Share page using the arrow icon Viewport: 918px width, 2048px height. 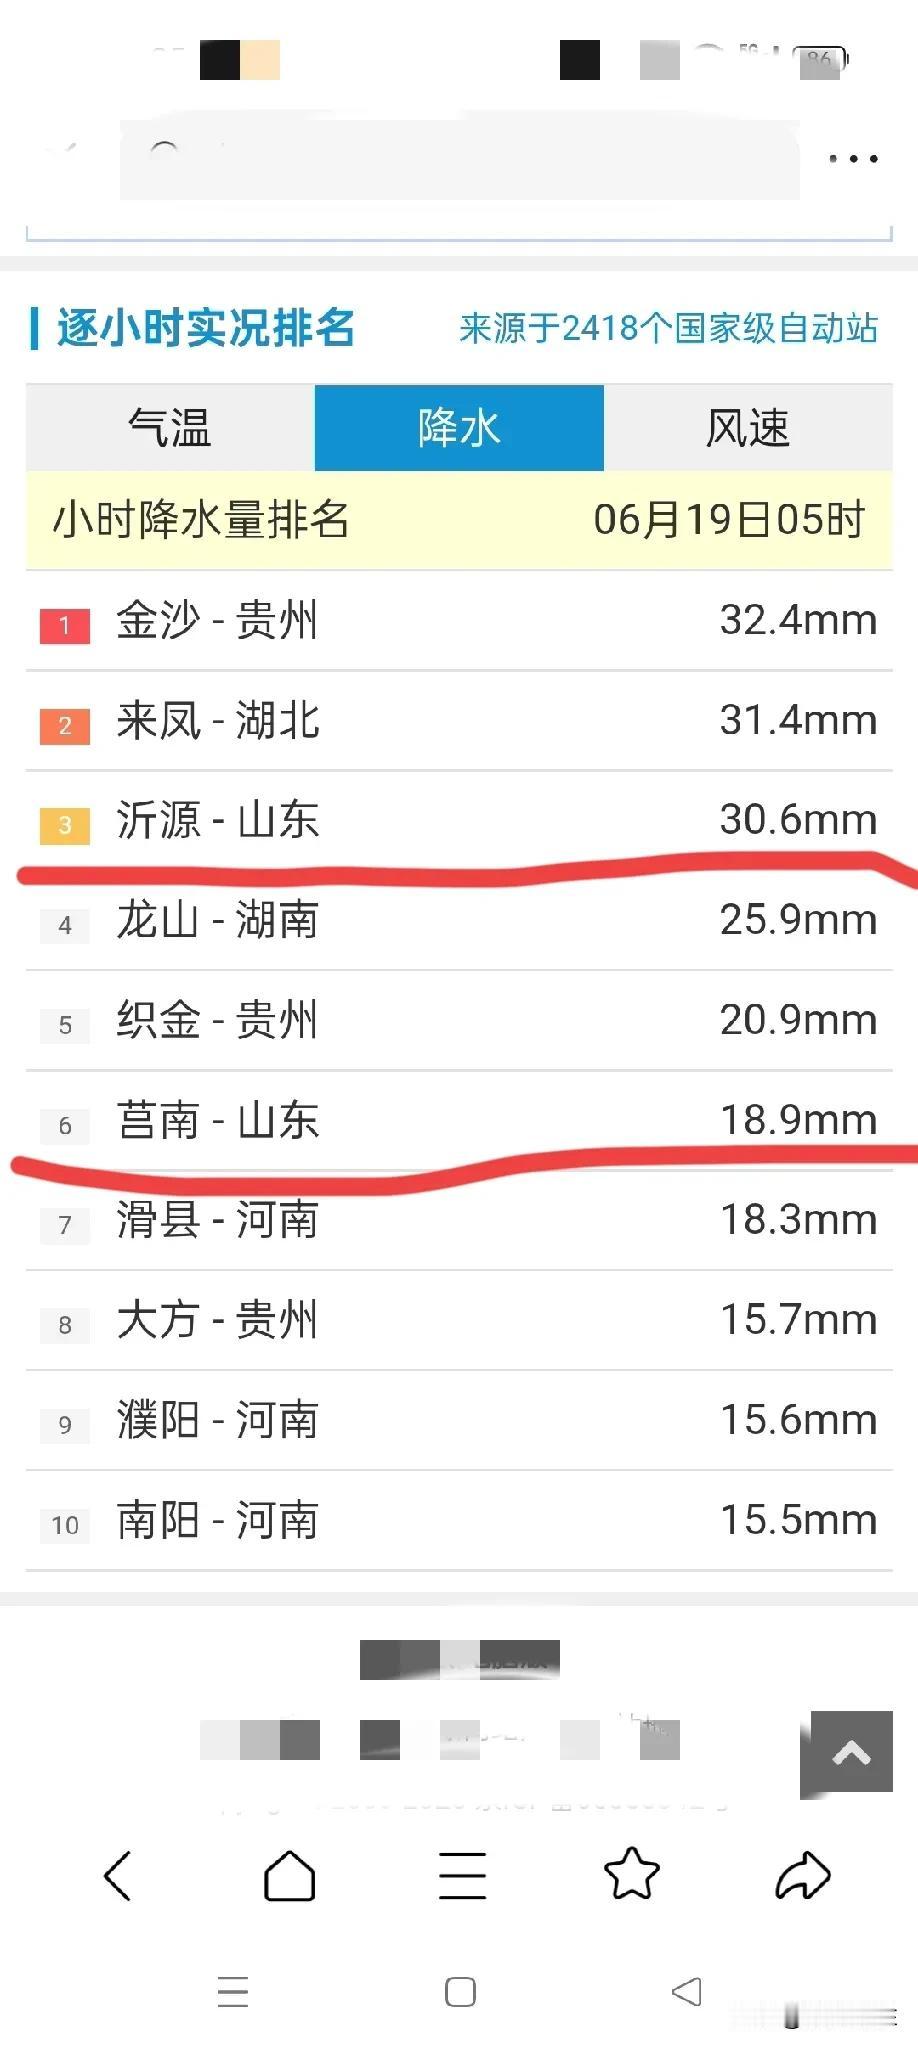(x=803, y=1875)
